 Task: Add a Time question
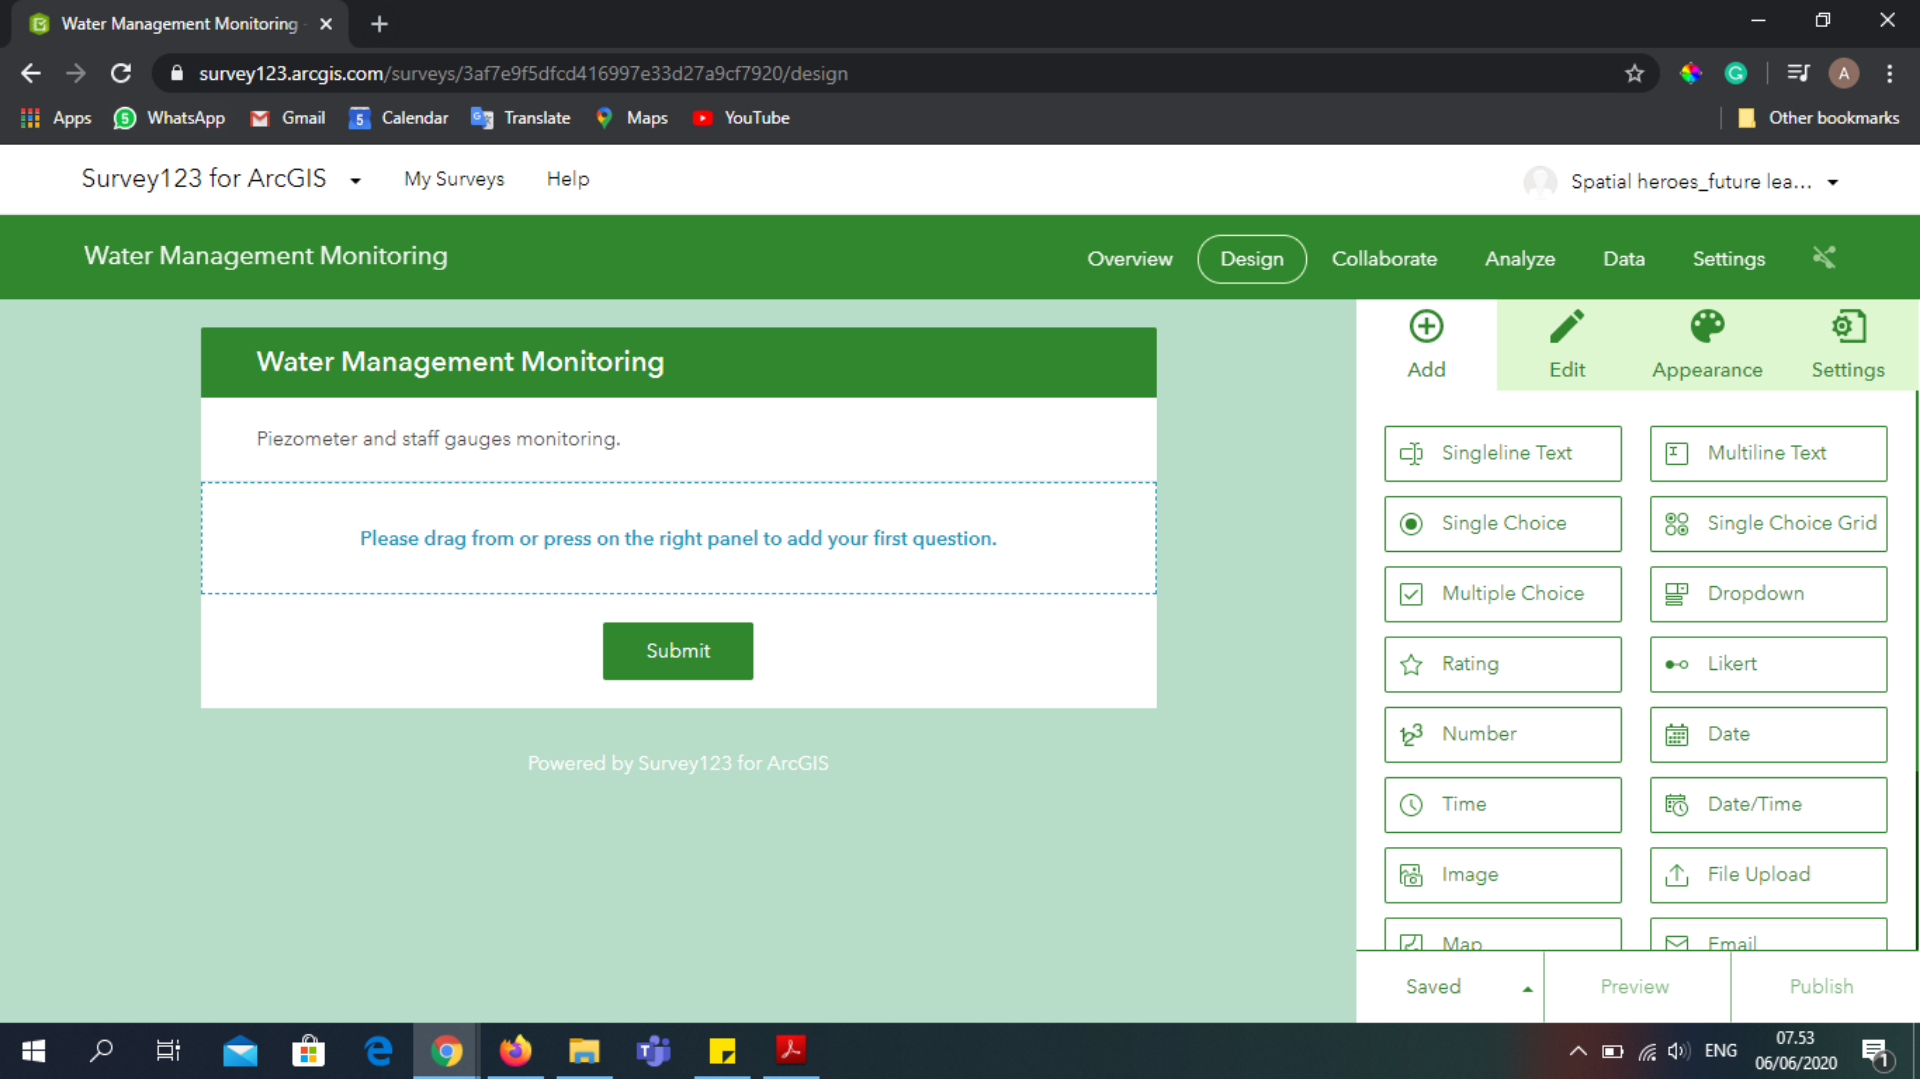click(x=1502, y=805)
